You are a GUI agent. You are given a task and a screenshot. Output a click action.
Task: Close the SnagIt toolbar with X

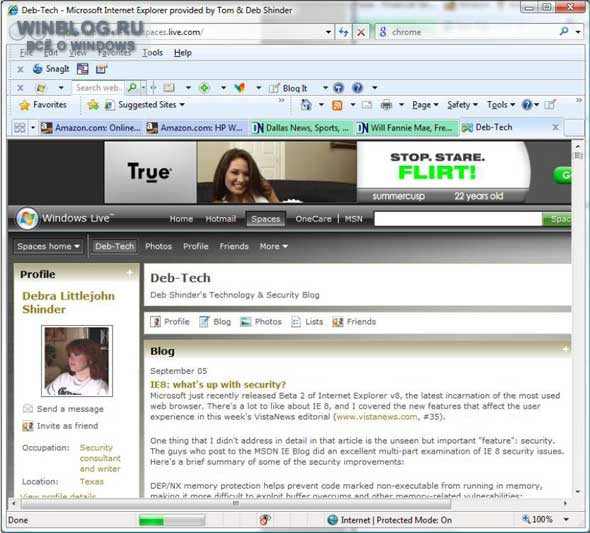pyautogui.click(x=20, y=69)
